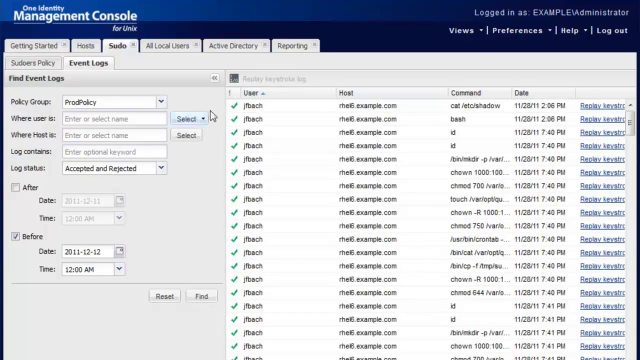This screenshot has height=360, width=640.
Task: Sort by the Host column header
Action: (392, 93)
